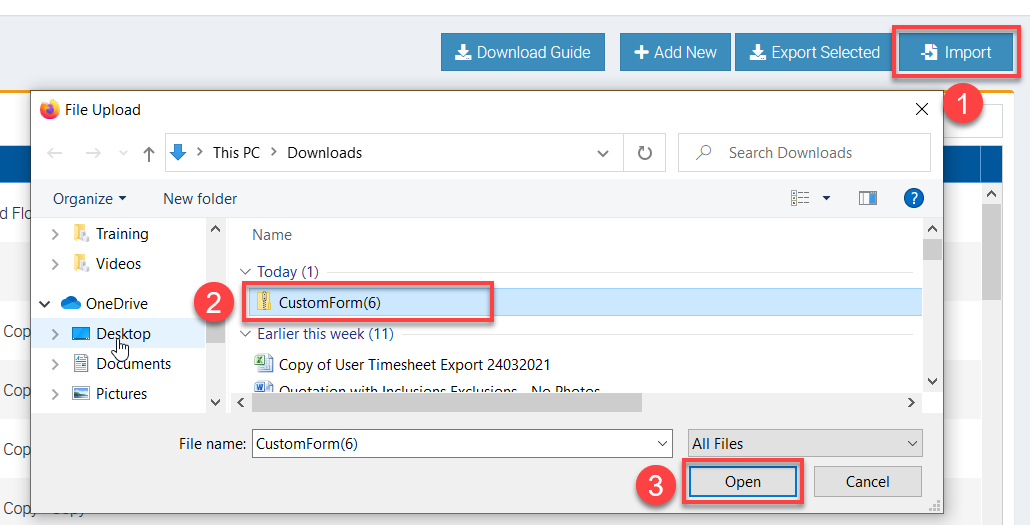This screenshot has width=1030, height=525.
Task: Expand the Training folder tree node
Action: (55, 234)
